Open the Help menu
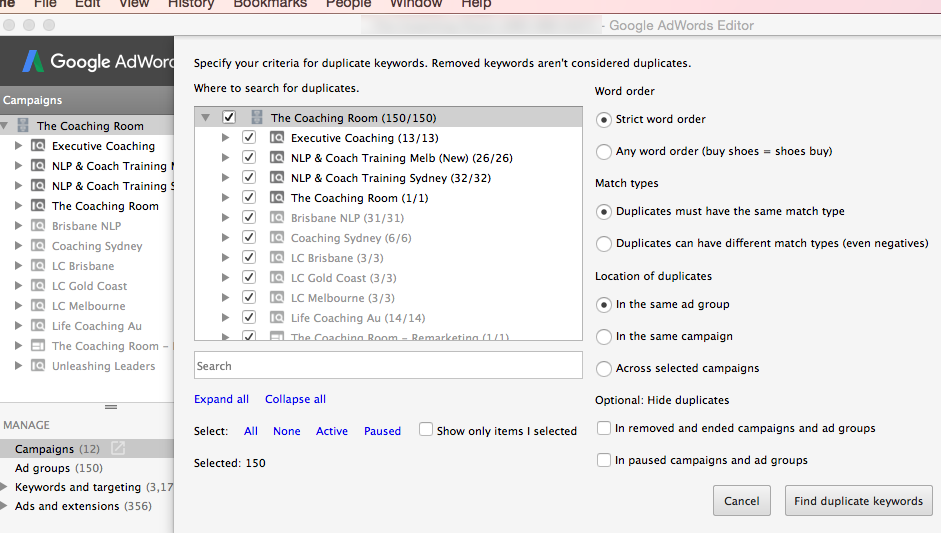This screenshot has width=941, height=533. [x=476, y=4]
